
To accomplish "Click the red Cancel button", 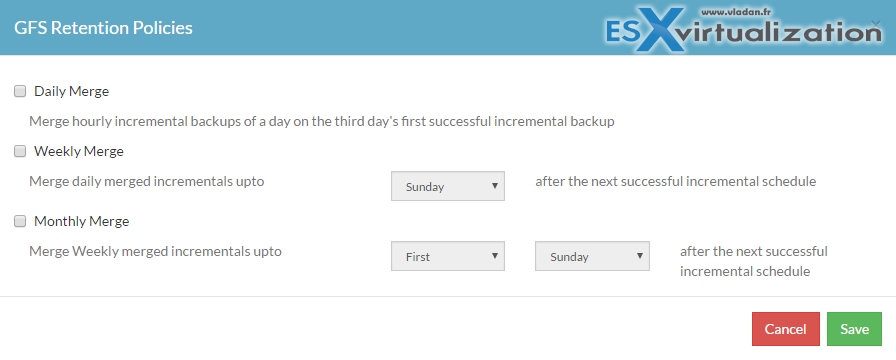I will point(786,329).
